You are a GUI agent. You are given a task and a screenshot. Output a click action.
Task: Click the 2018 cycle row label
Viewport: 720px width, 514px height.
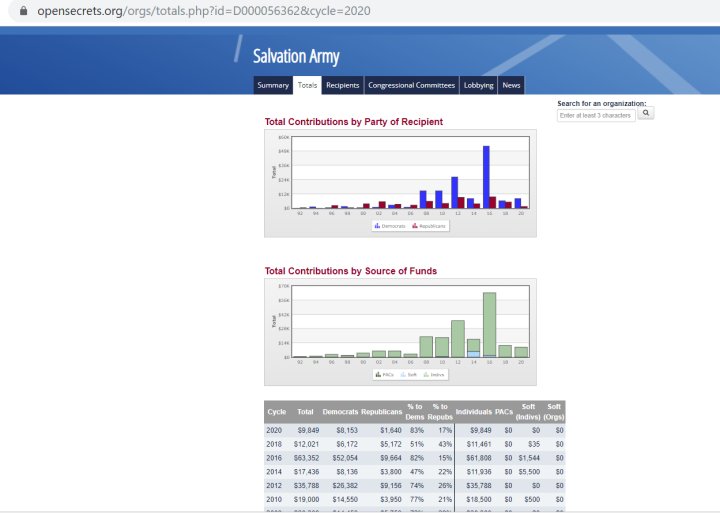point(274,444)
